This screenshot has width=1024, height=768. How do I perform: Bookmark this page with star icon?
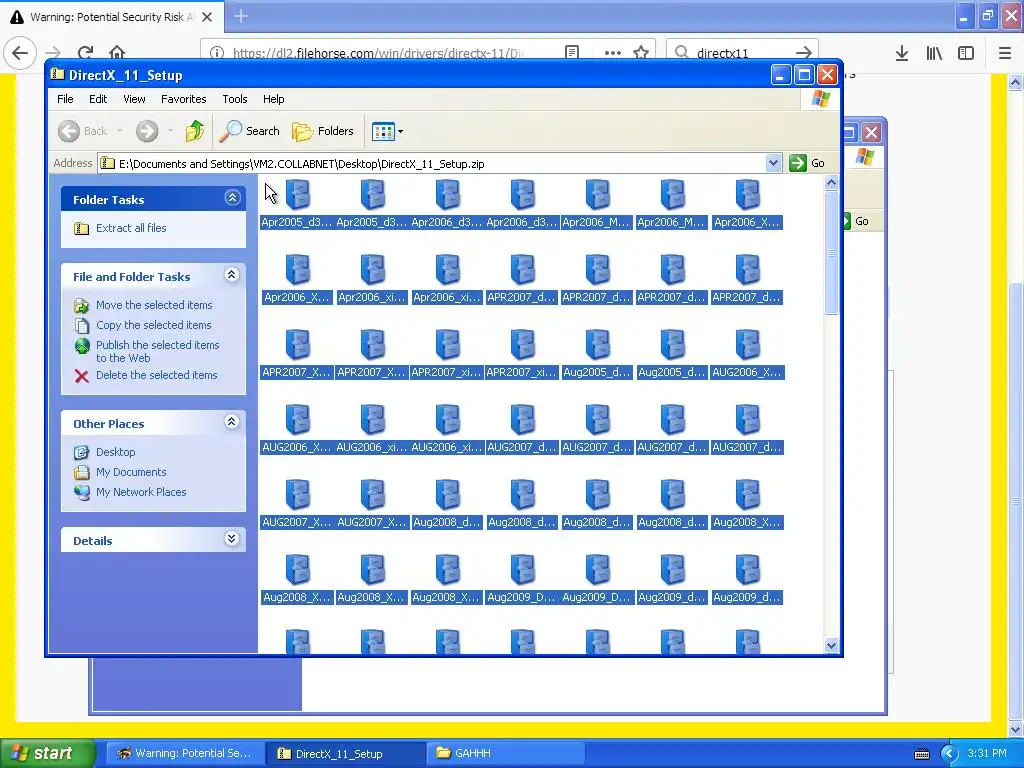[641, 52]
